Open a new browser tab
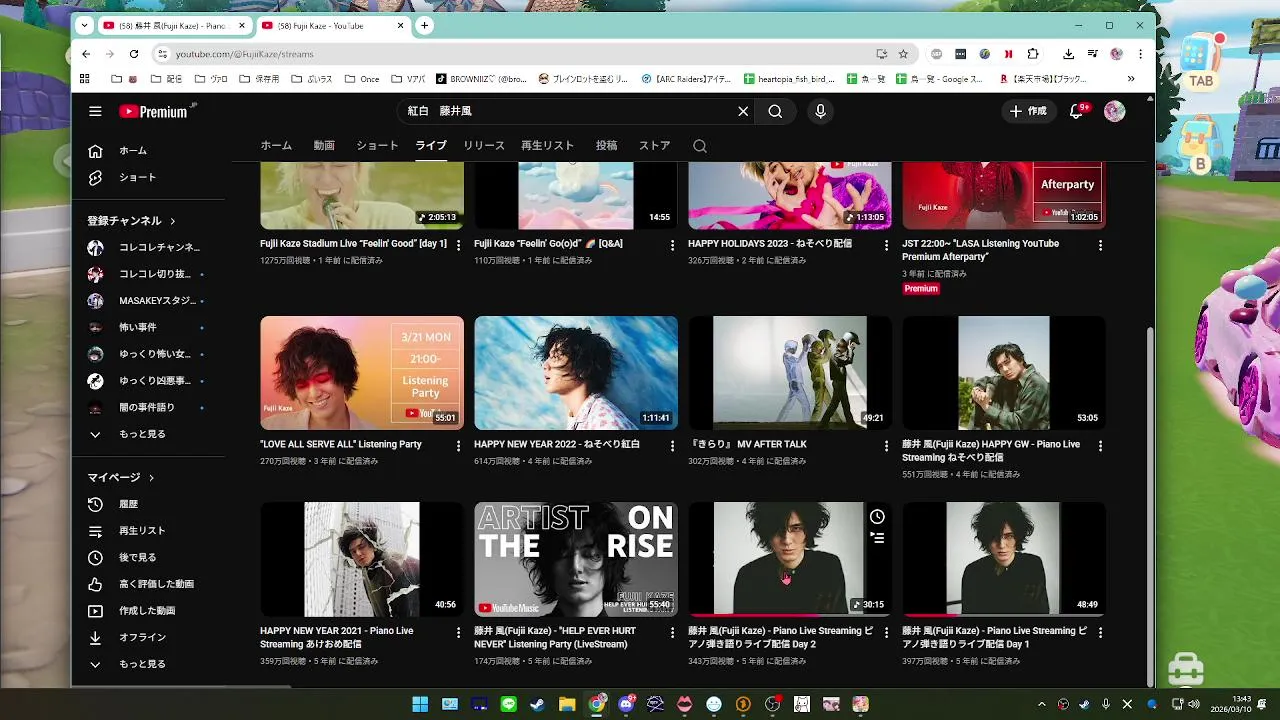 coord(425,25)
